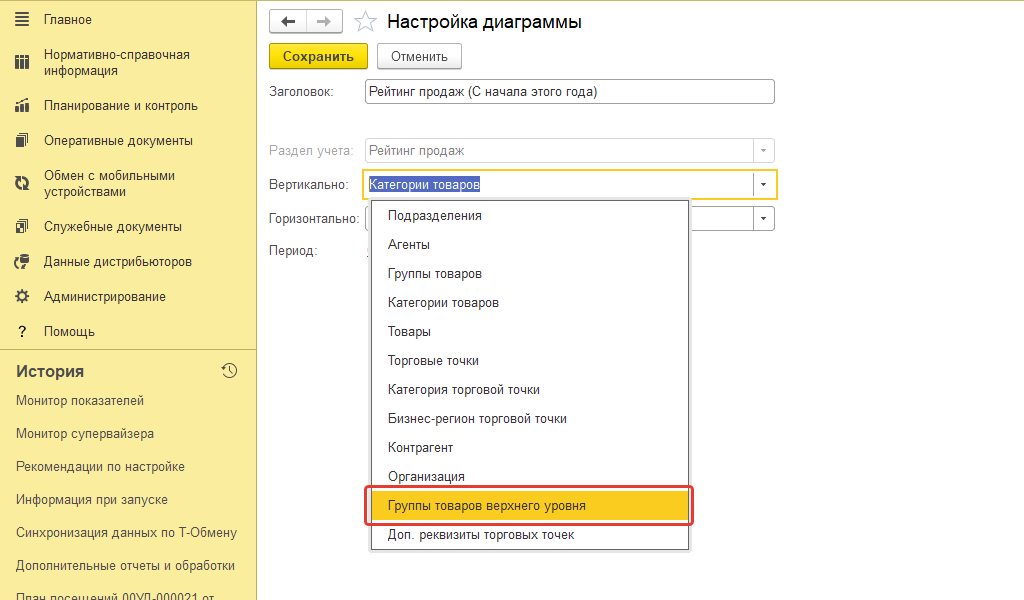Click the sync icon for Обмен с мобильными устройствами

(22, 183)
